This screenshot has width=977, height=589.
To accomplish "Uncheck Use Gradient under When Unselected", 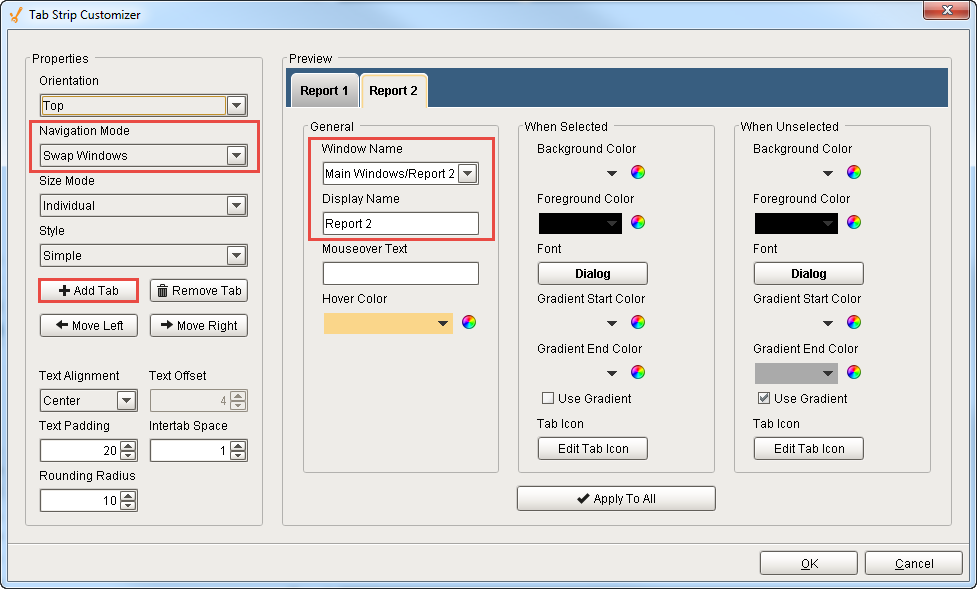I will pyautogui.click(x=763, y=398).
